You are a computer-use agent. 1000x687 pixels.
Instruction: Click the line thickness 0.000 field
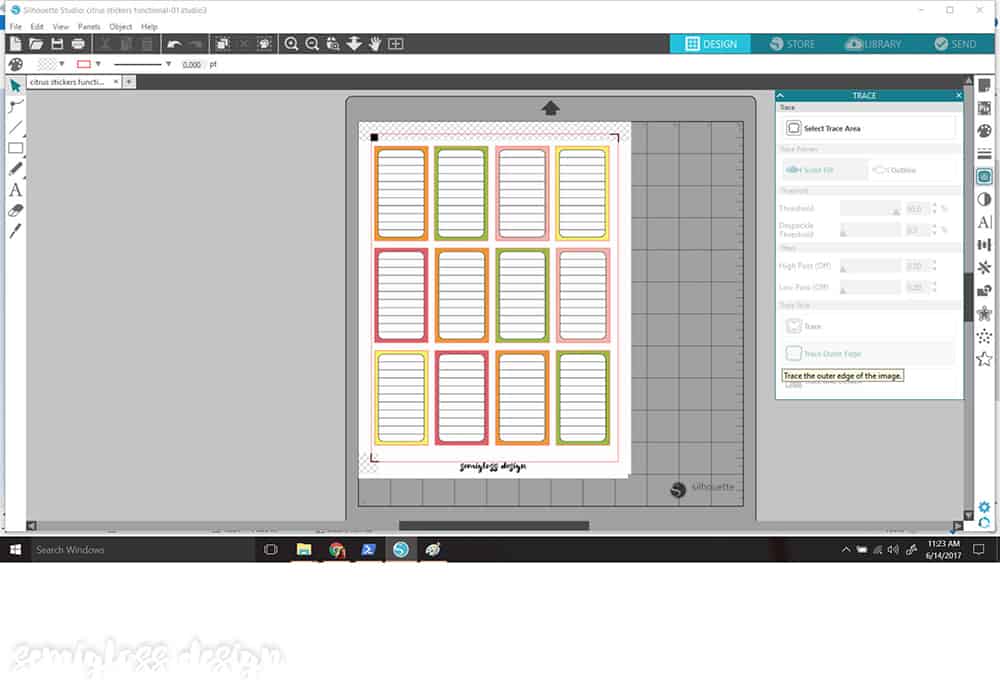191,64
